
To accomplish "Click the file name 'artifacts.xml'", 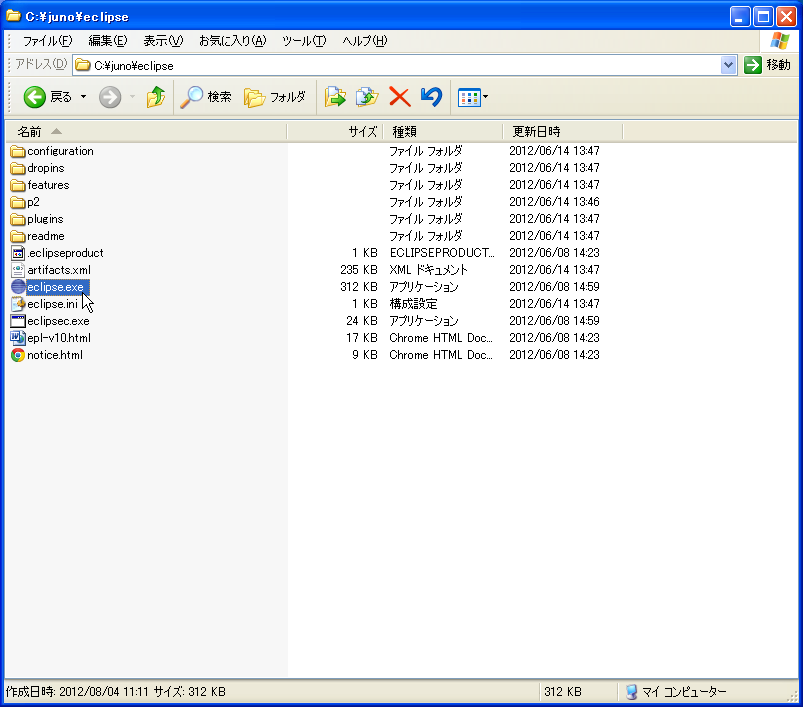I will [x=59, y=270].
